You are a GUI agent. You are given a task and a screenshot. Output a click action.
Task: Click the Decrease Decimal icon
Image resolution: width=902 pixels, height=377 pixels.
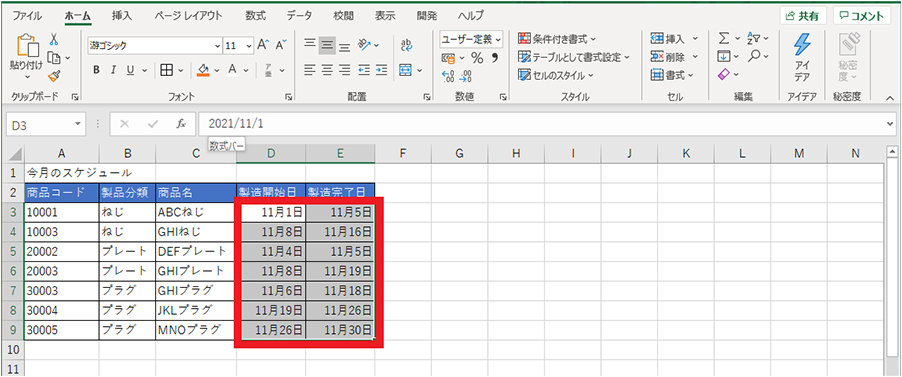[466, 76]
